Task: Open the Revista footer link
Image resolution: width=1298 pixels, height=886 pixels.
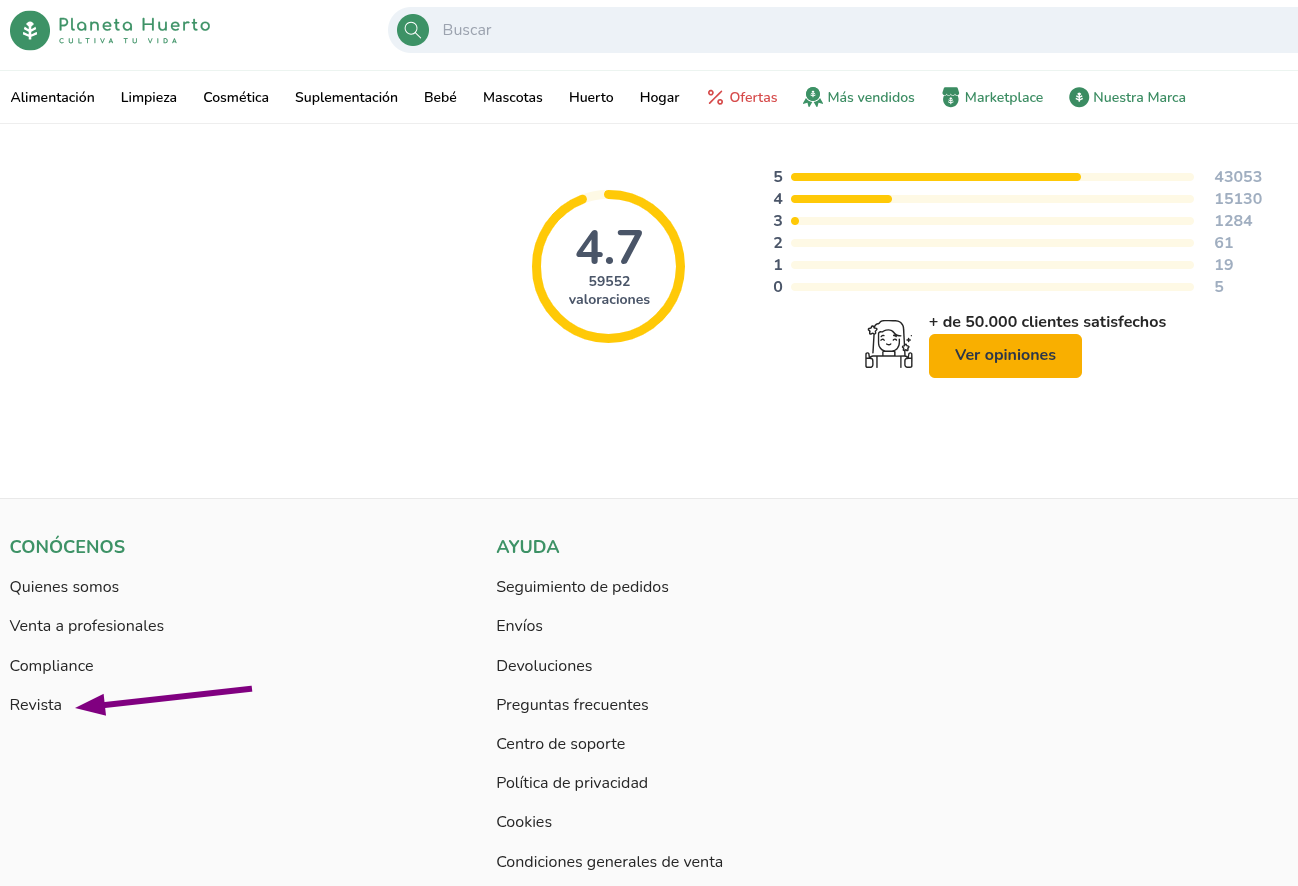Action: (x=36, y=705)
